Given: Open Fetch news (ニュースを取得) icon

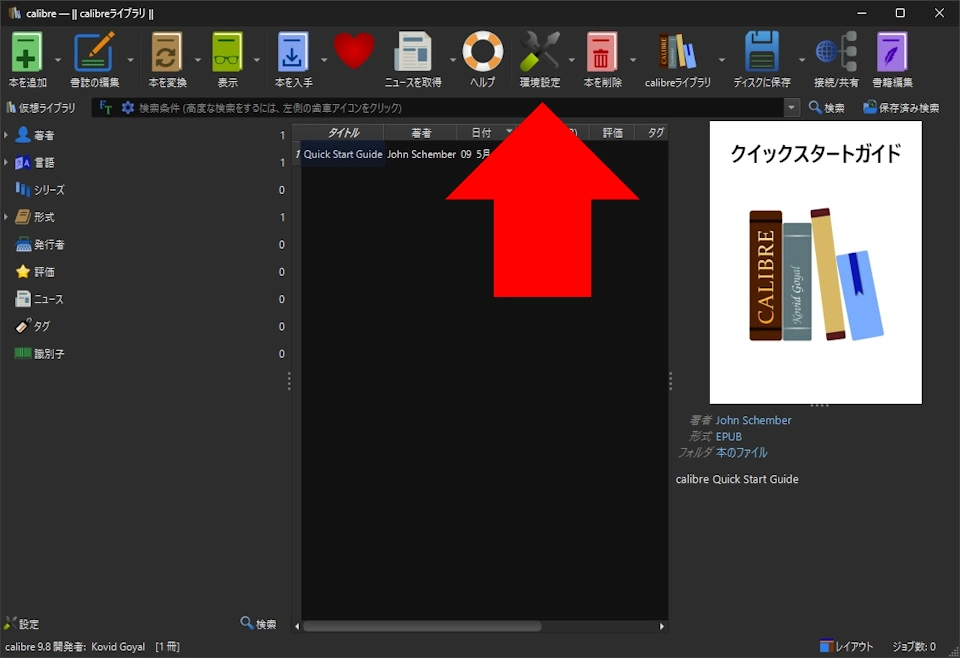Looking at the screenshot, I should [x=413, y=52].
